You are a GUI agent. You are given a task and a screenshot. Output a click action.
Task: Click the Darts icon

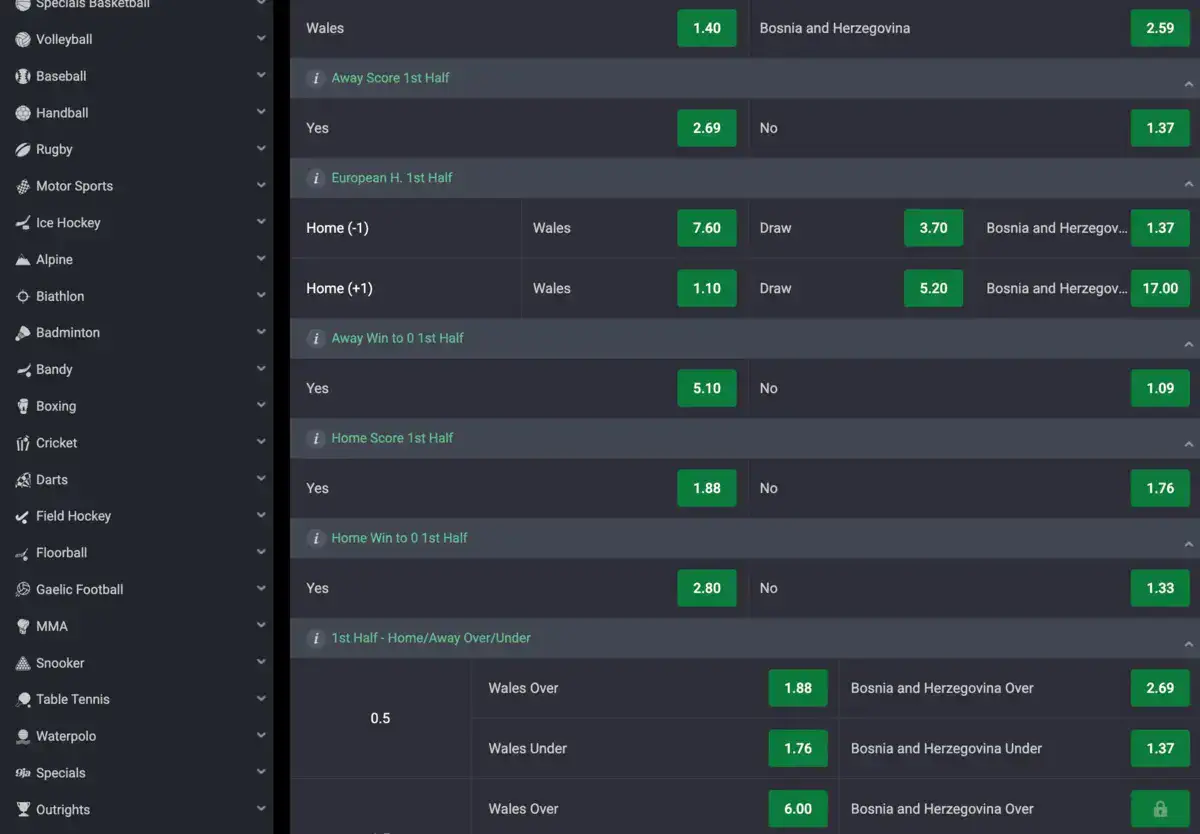click(23, 479)
